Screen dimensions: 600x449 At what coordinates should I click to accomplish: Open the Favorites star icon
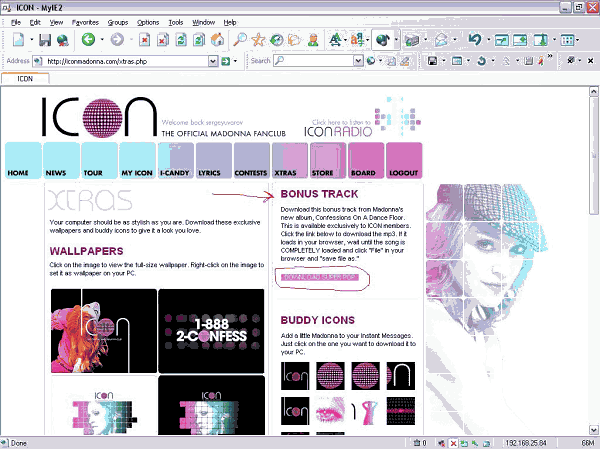[258, 39]
